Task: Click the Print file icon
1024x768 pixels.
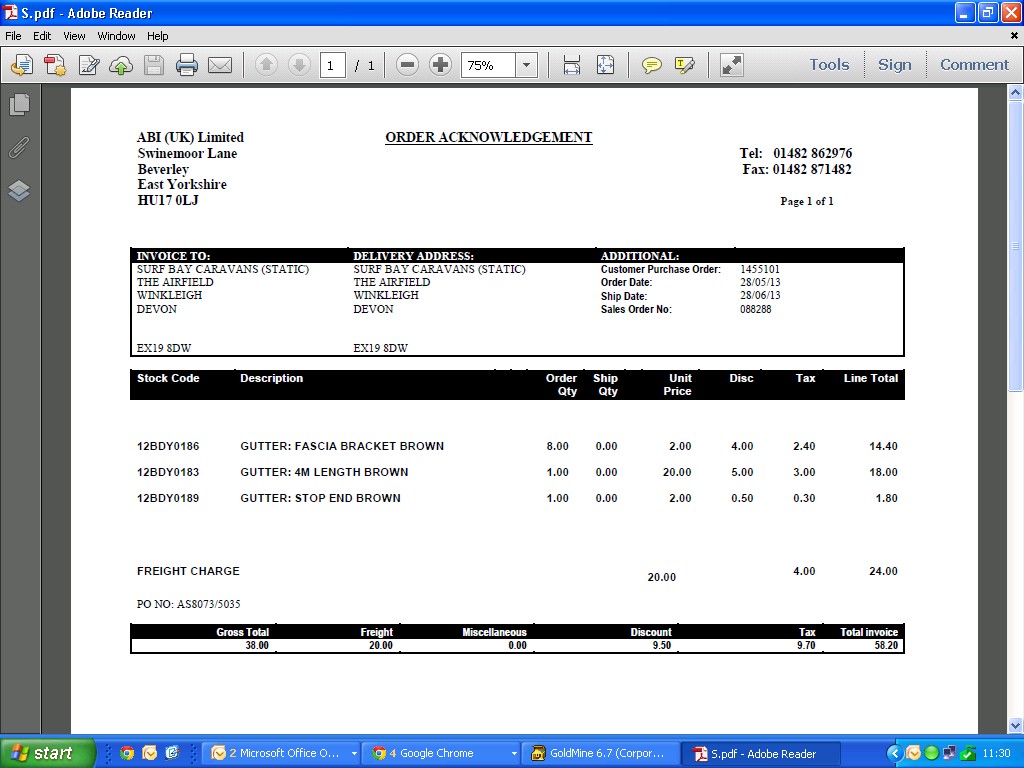Action: click(x=187, y=66)
